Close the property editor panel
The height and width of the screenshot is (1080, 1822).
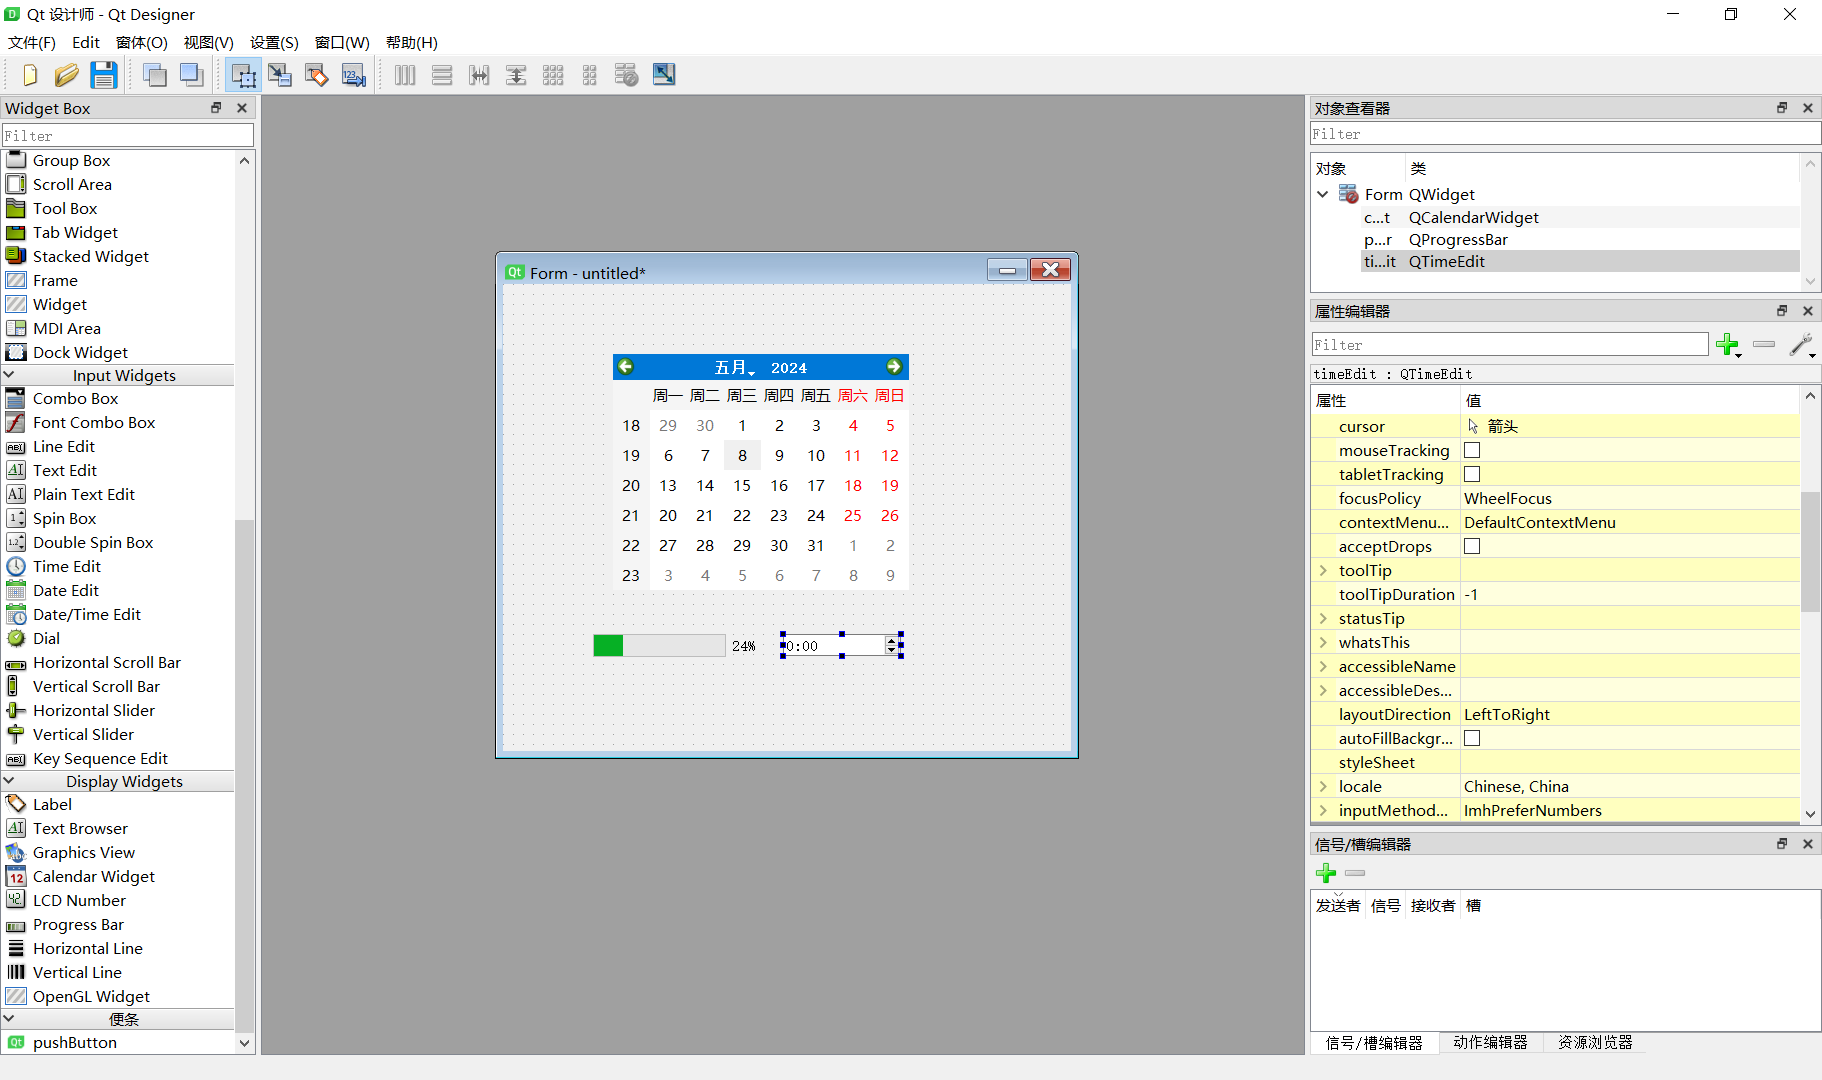pyautogui.click(x=1808, y=311)
